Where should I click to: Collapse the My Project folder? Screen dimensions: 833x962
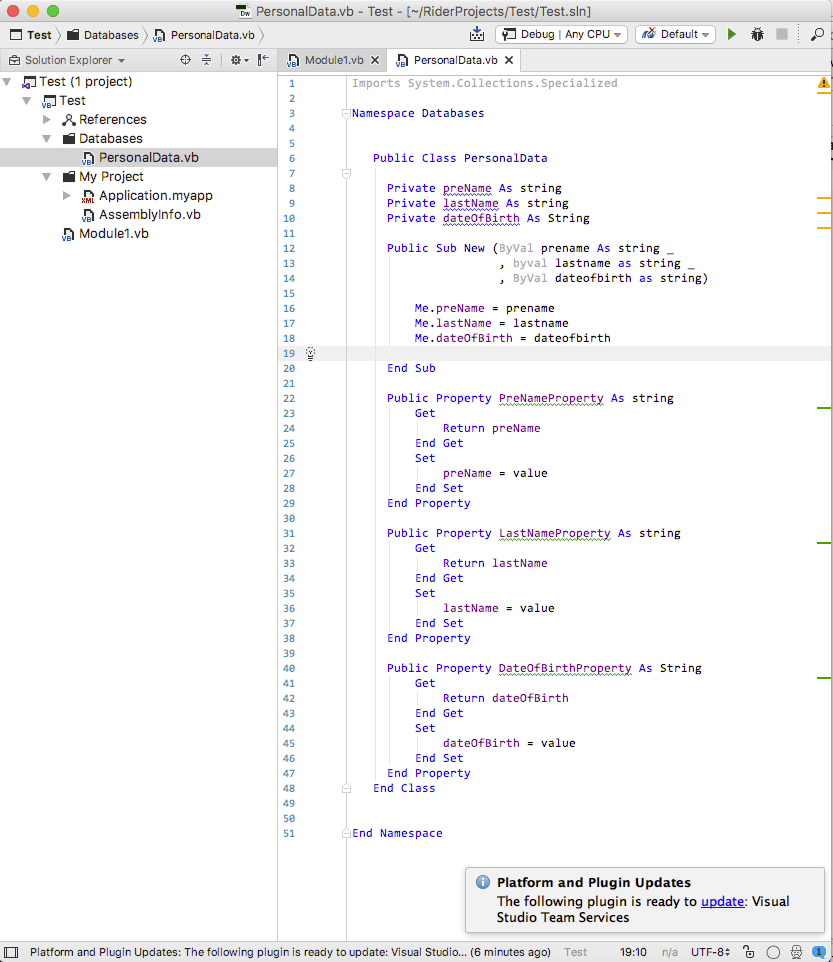pyautogui.click(x=47, y=177)
